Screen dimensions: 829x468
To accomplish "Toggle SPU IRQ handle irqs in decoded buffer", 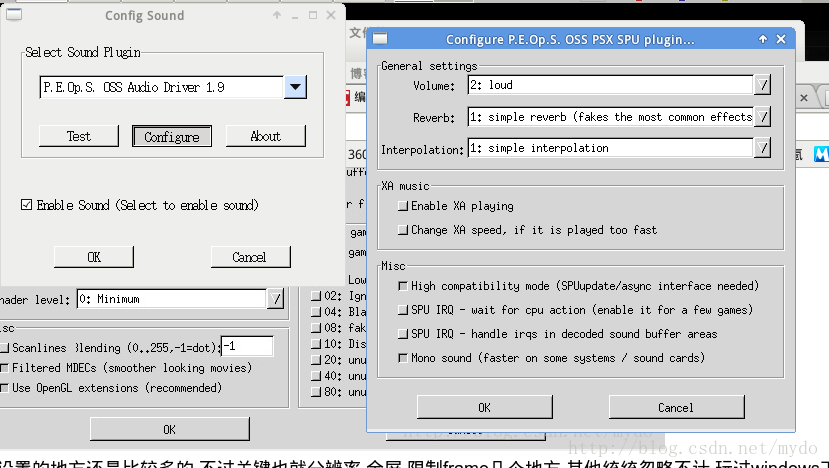I will point(403,334).
